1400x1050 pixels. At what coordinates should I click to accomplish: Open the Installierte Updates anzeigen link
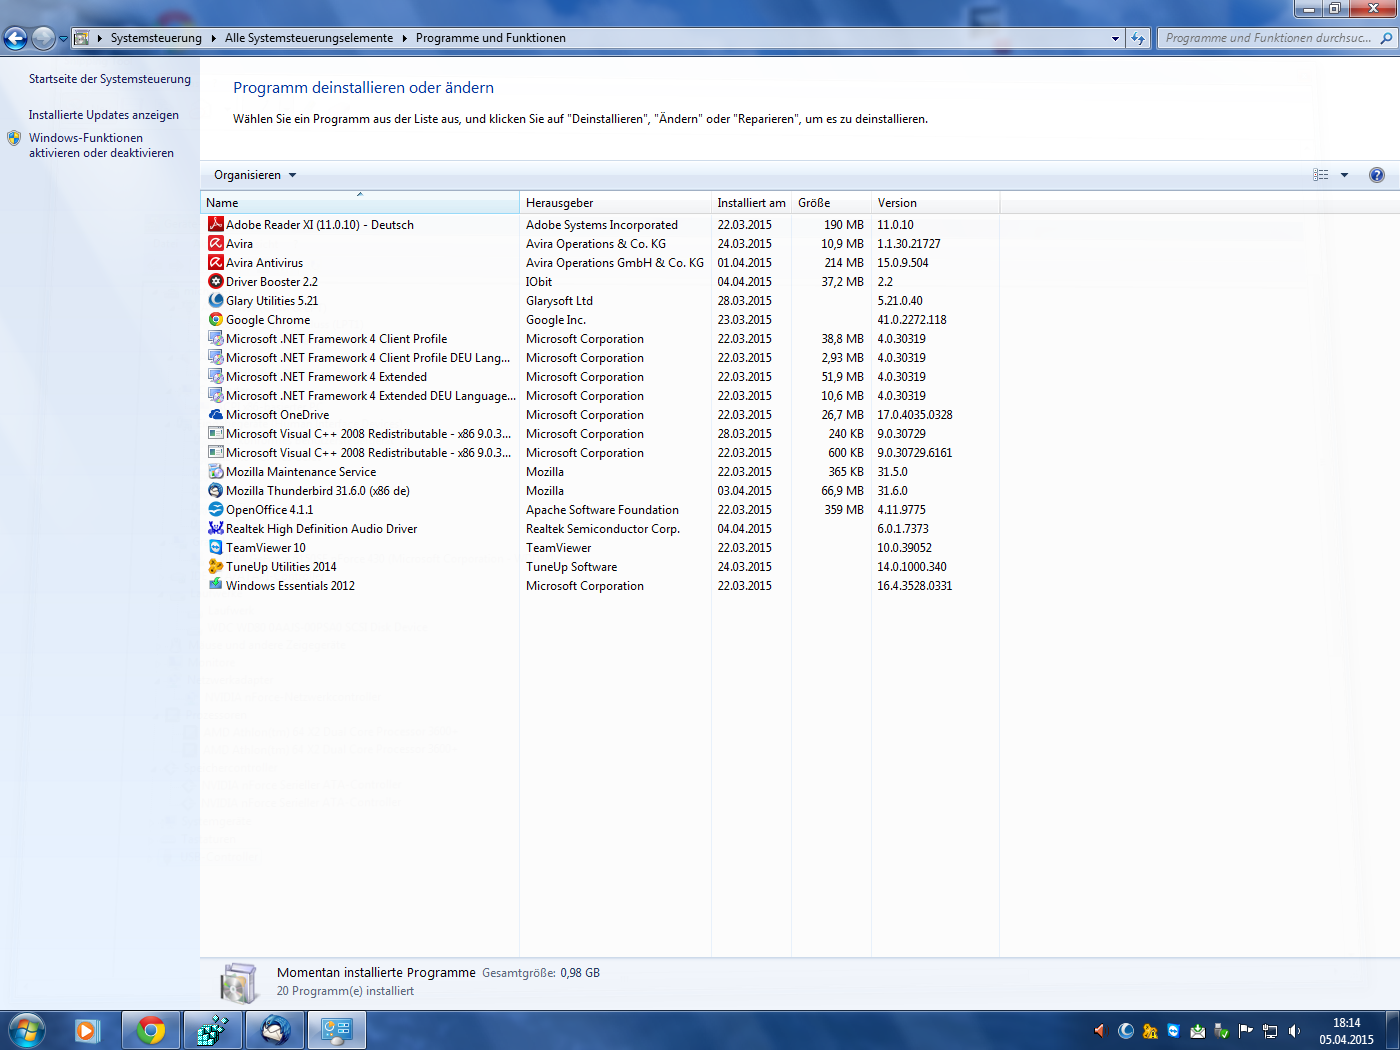104,115
